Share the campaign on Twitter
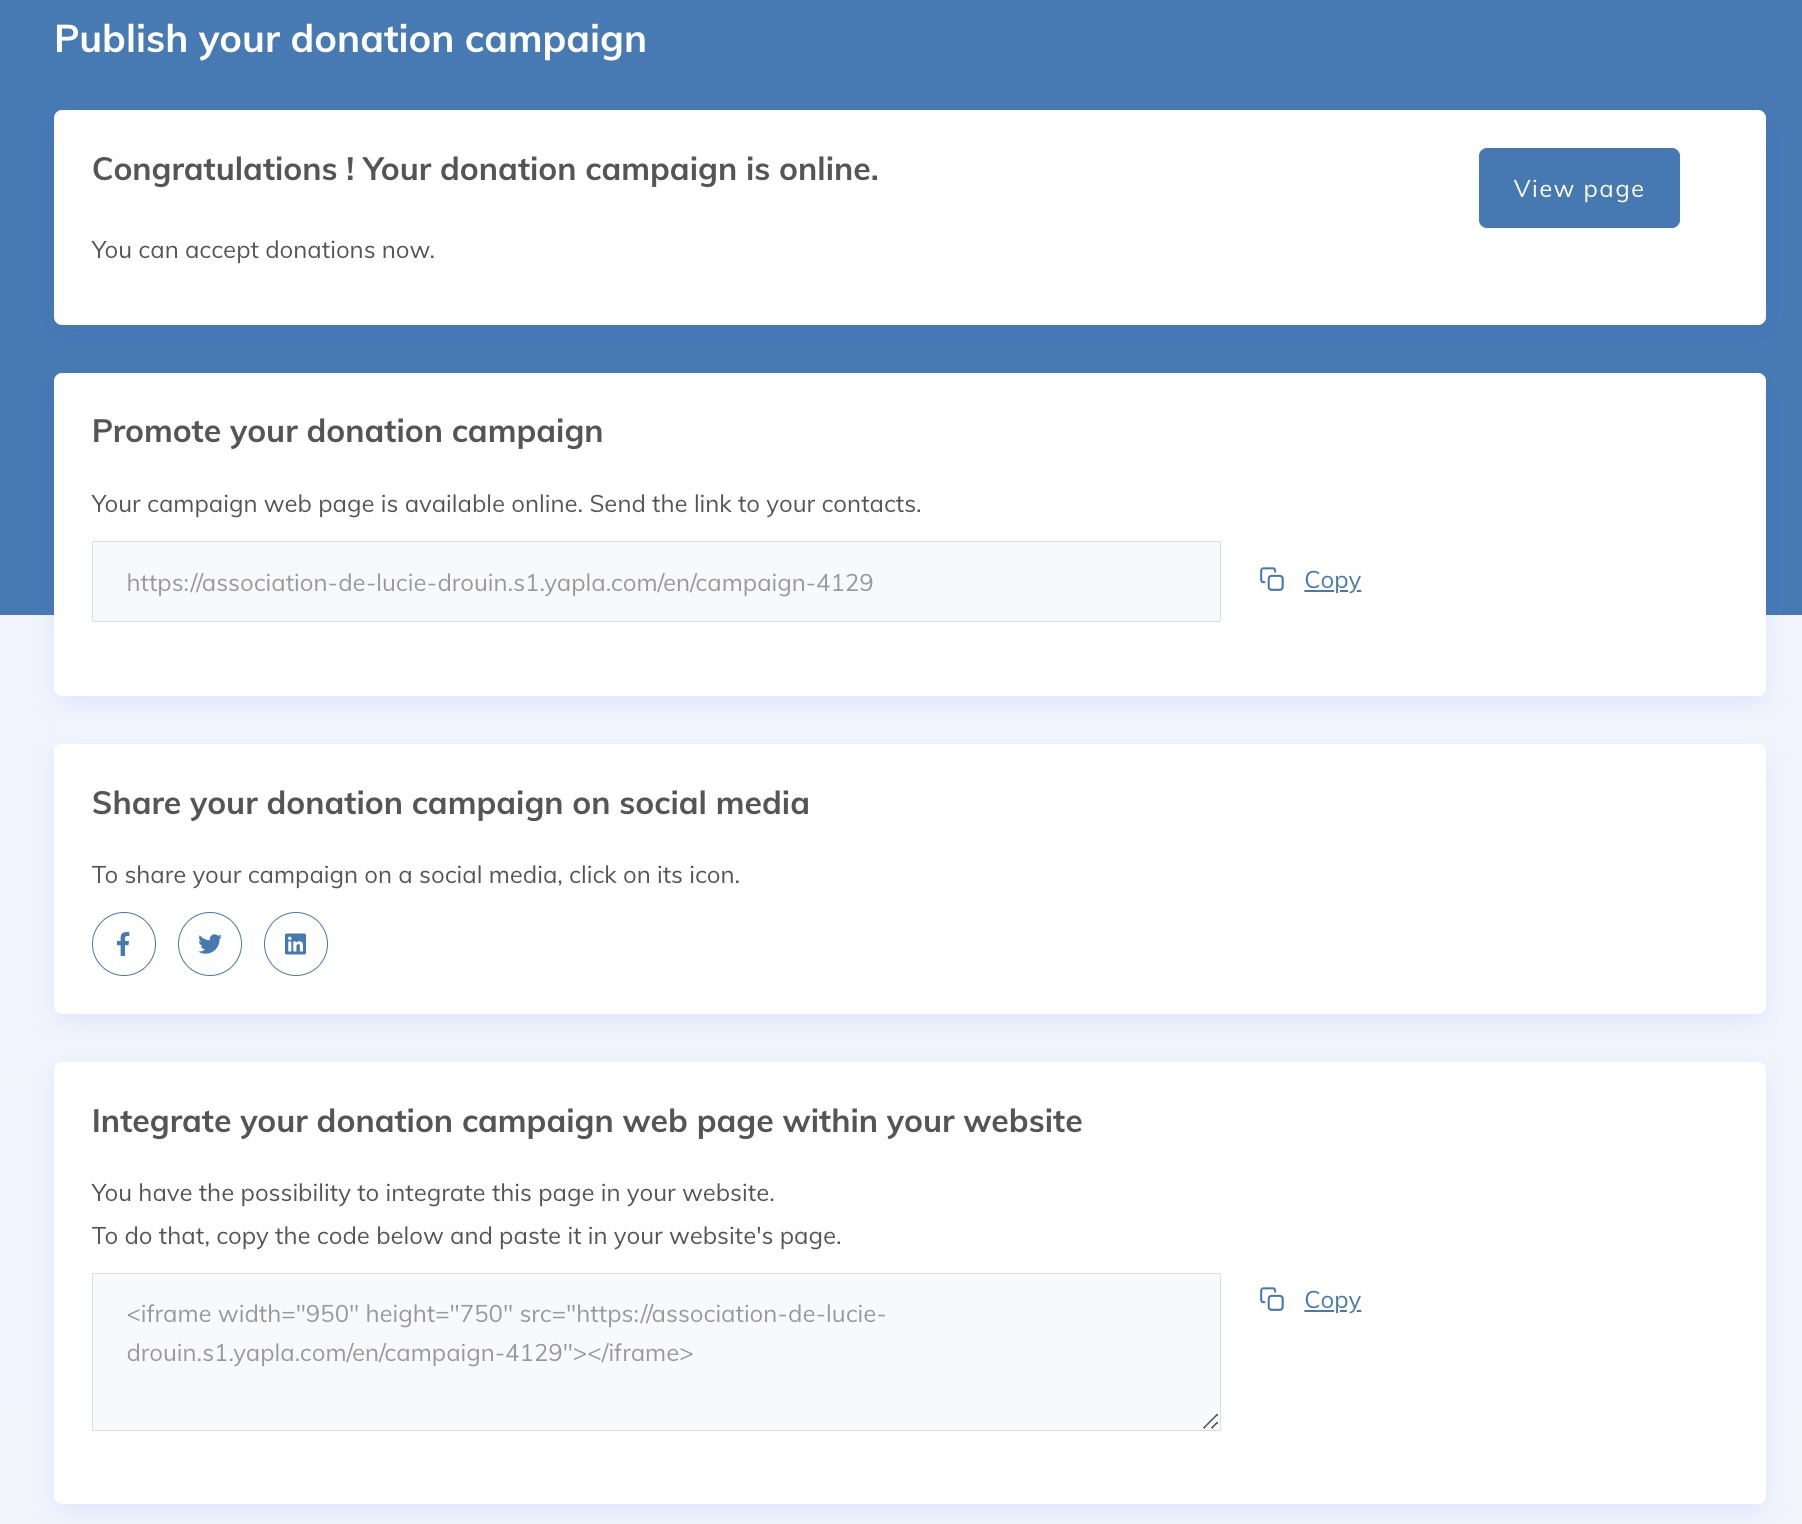1802x1524 pixels. (209, 943)
